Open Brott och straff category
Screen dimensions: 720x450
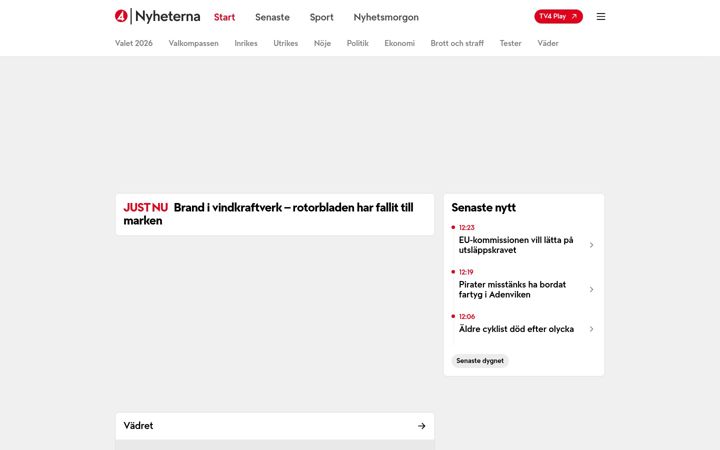point(457,43)
